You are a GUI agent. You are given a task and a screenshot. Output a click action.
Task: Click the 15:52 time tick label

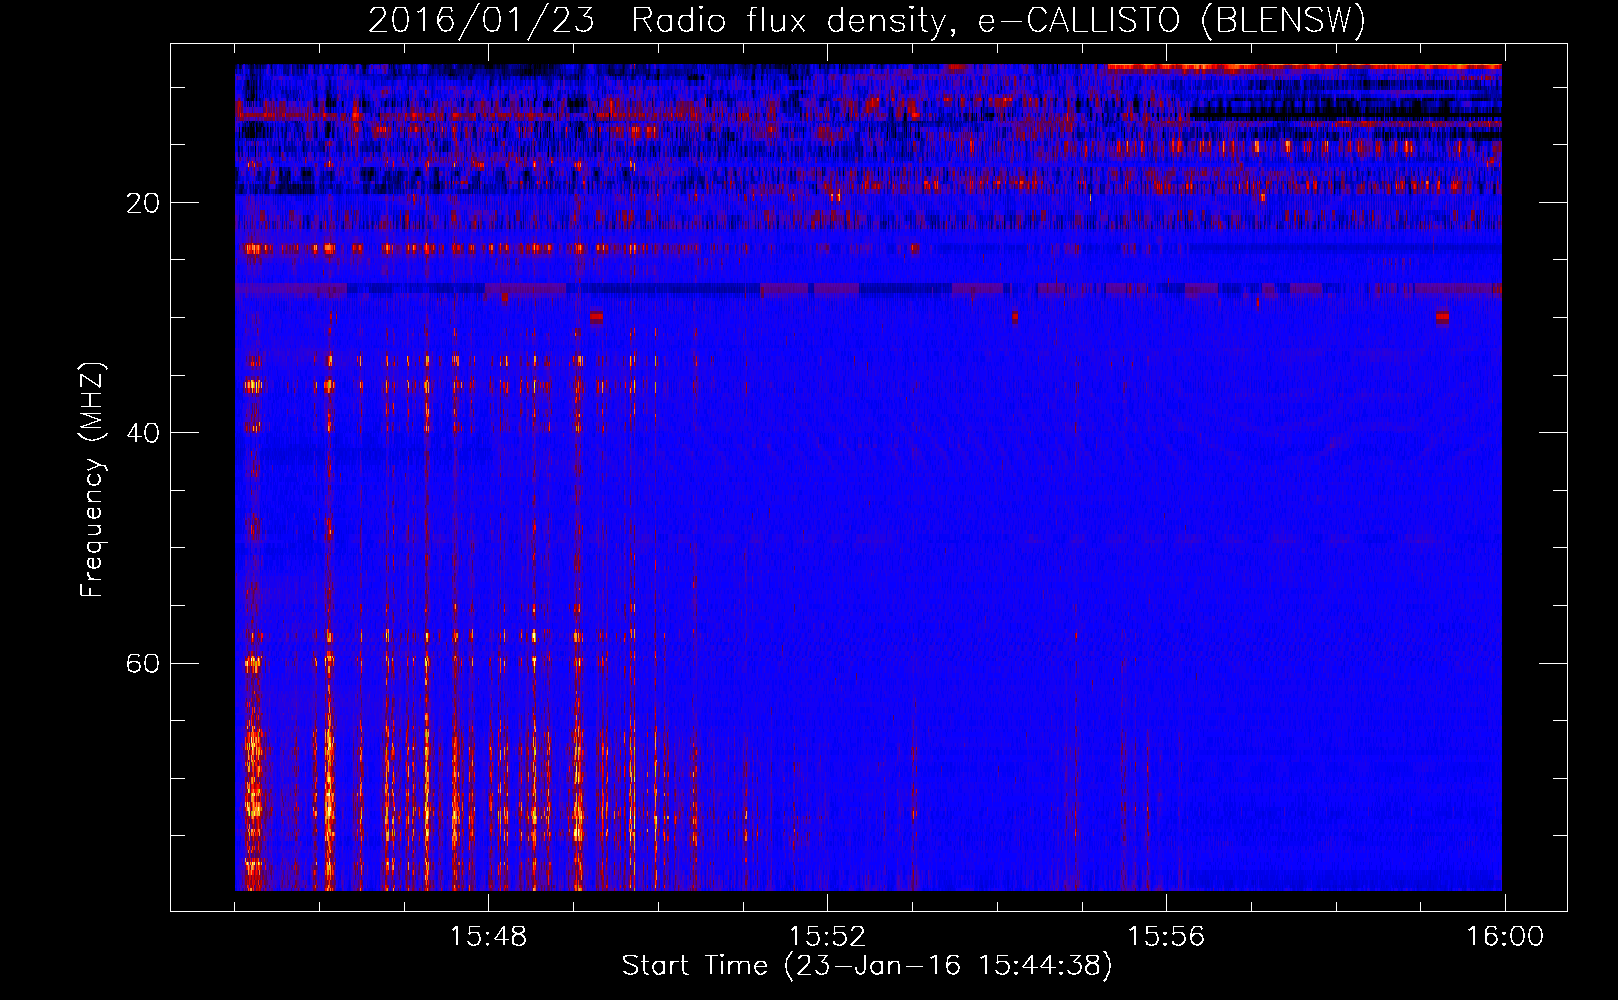[827, 937]
